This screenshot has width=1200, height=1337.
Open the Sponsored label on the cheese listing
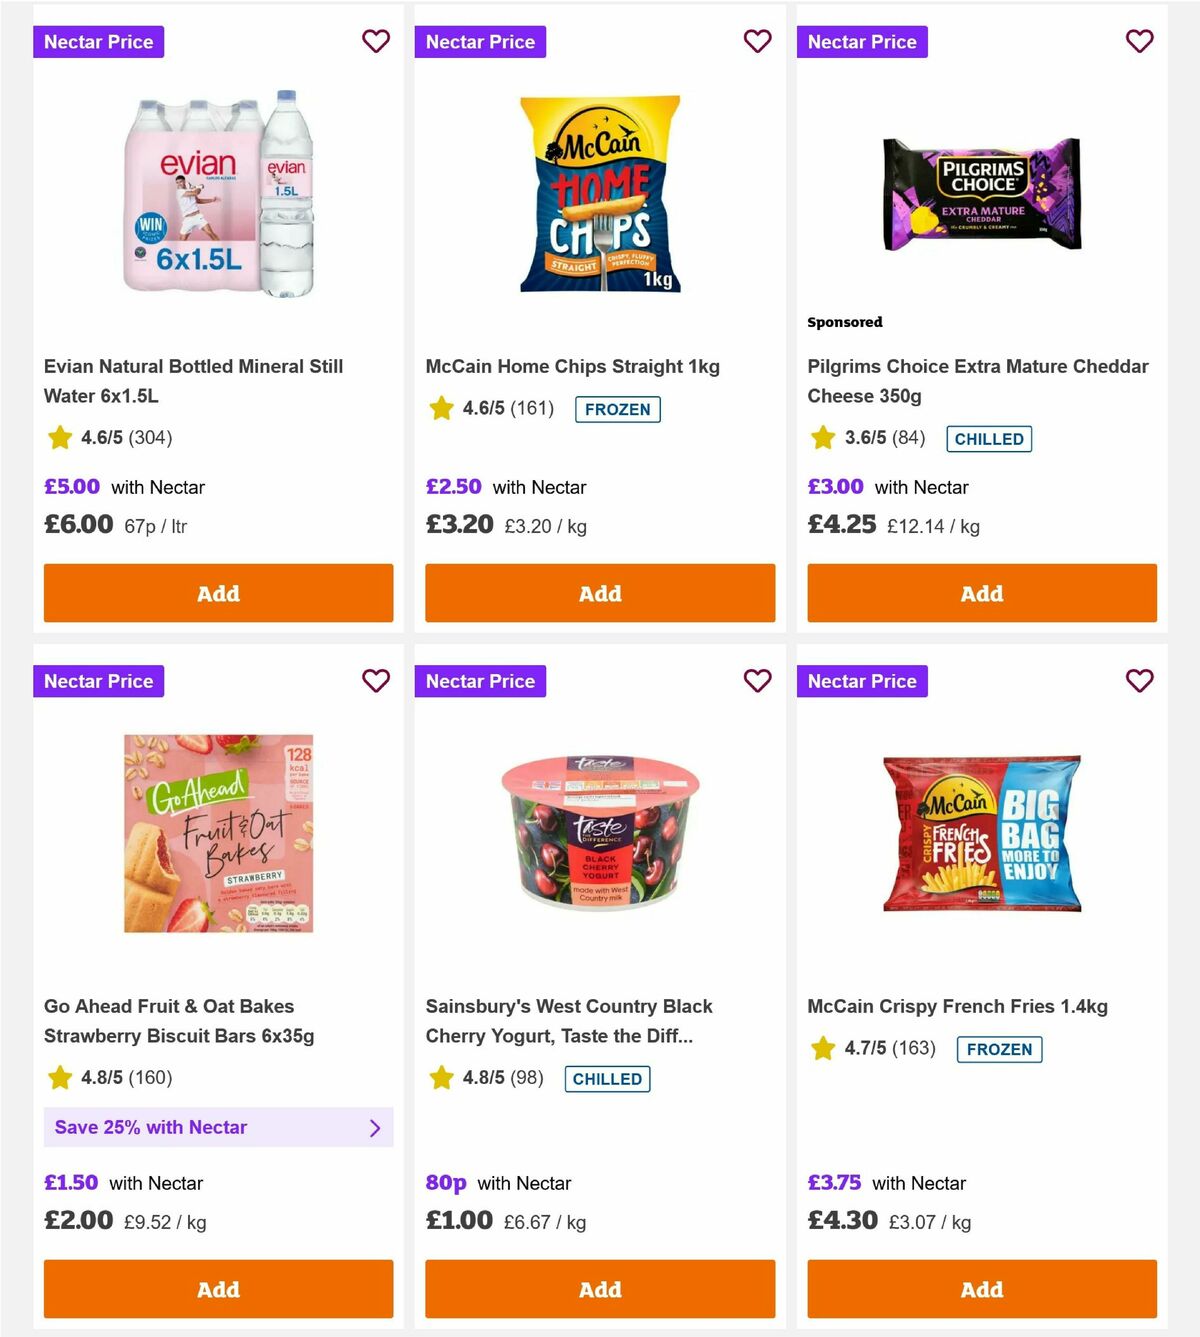point(845,322)
